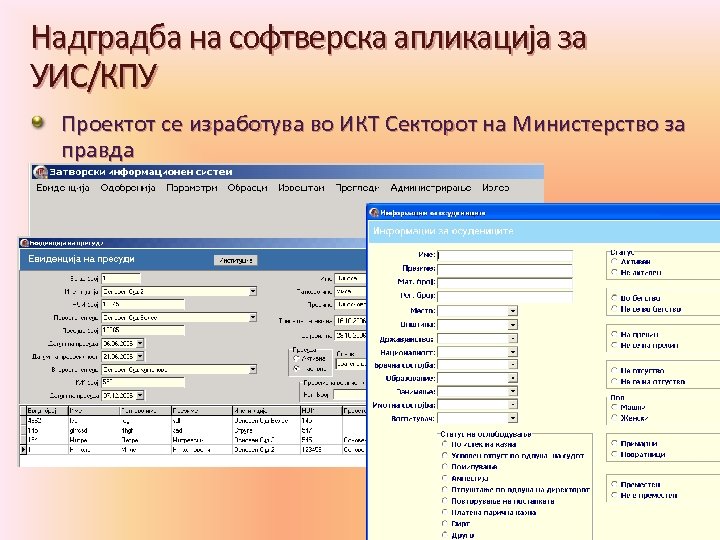Open the Општина dropdown

(512, 325)
